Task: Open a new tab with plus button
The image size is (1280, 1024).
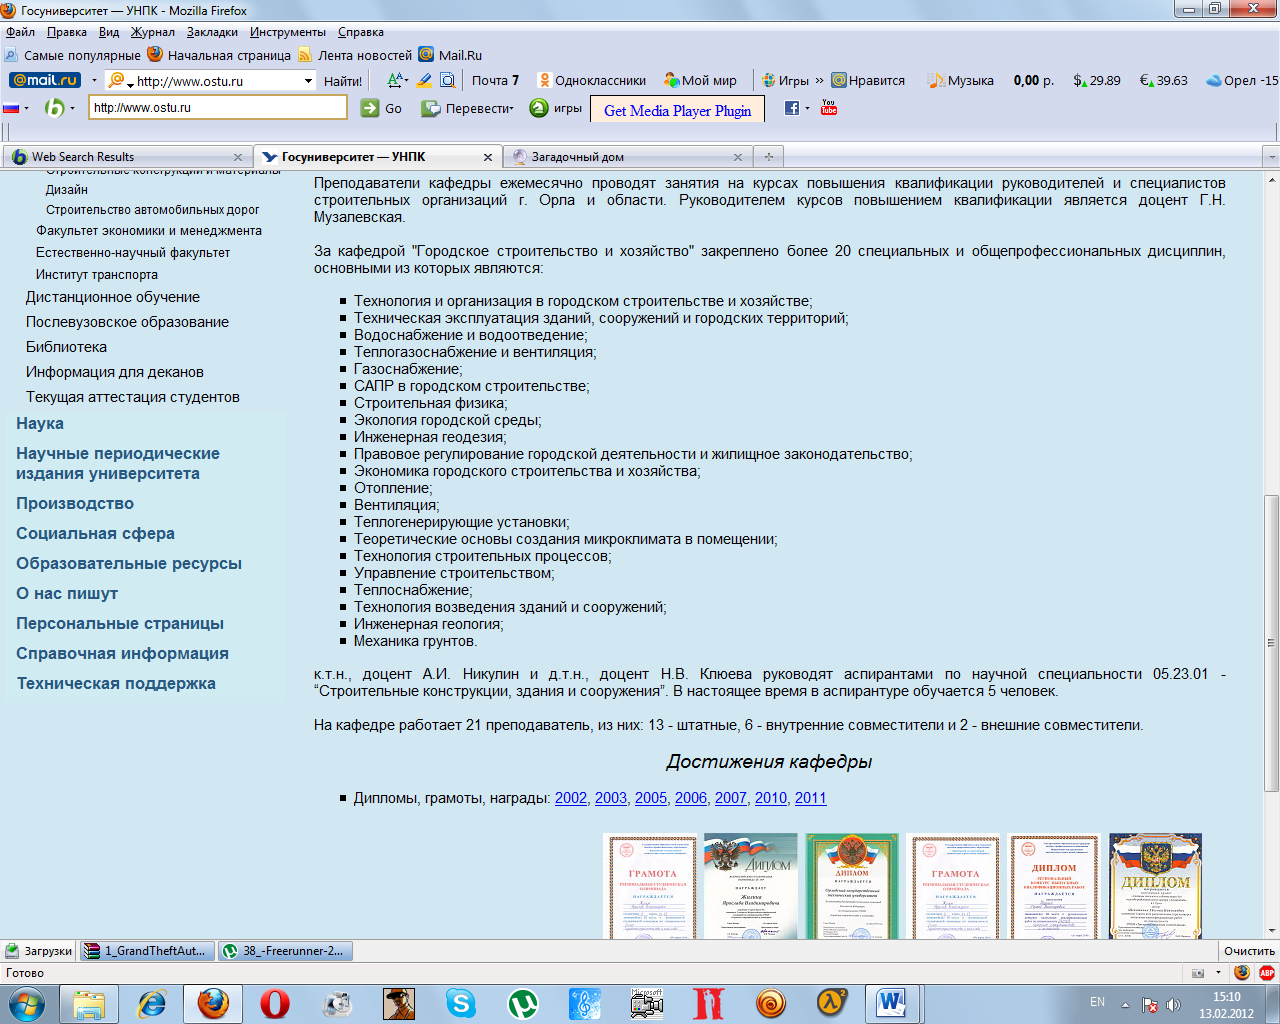Action: click(x=769, y=157)
